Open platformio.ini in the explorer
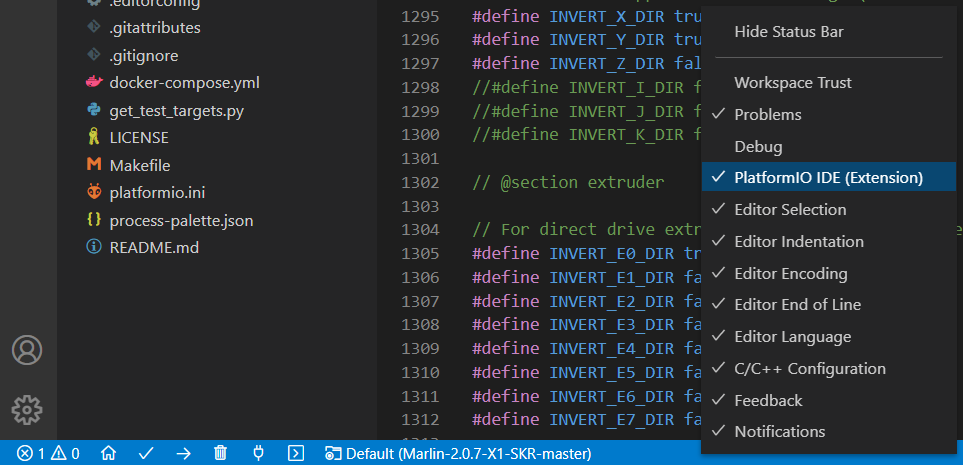 click(x=157, y=191)
